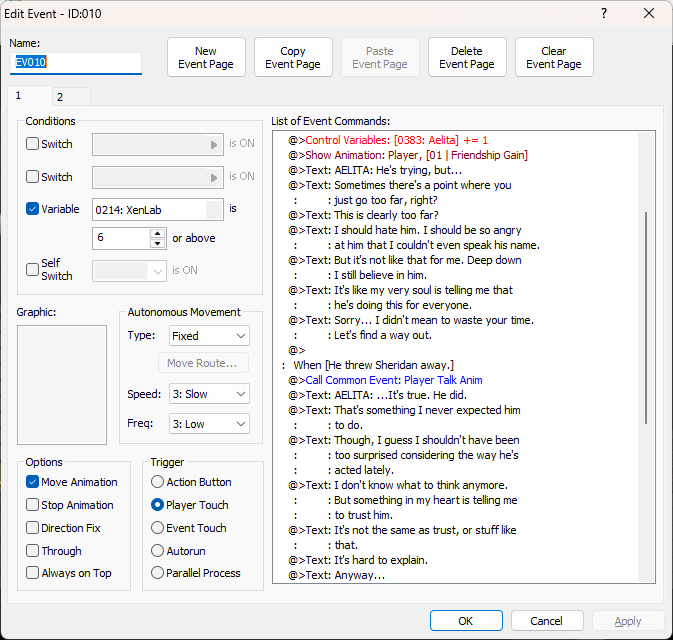This screenshot has width=673, height=640.
Task: Toggle the Self Switch checkbox
Action: 33,270
